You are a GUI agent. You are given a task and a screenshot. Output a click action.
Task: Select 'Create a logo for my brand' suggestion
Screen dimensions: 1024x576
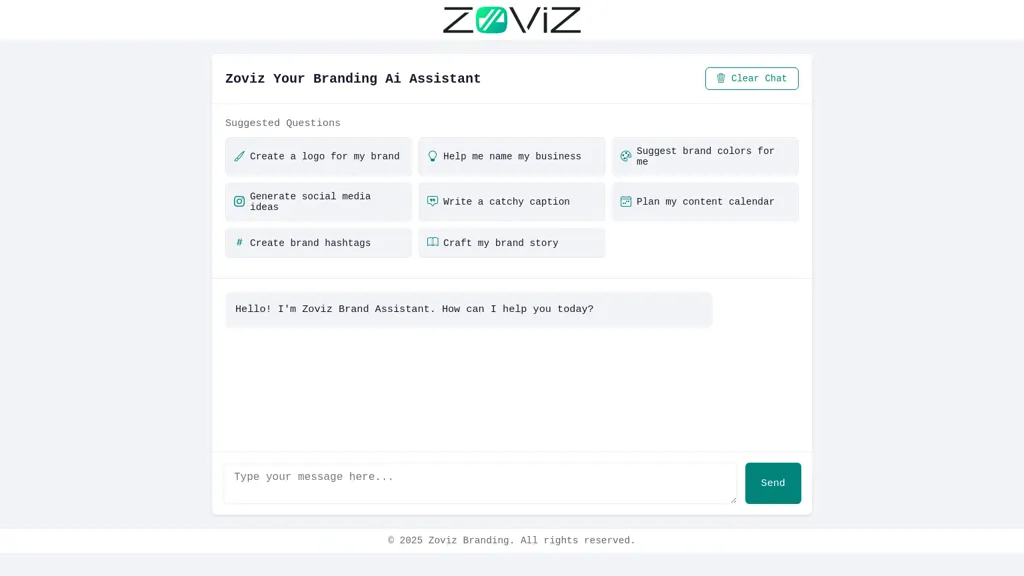[317, 156]
